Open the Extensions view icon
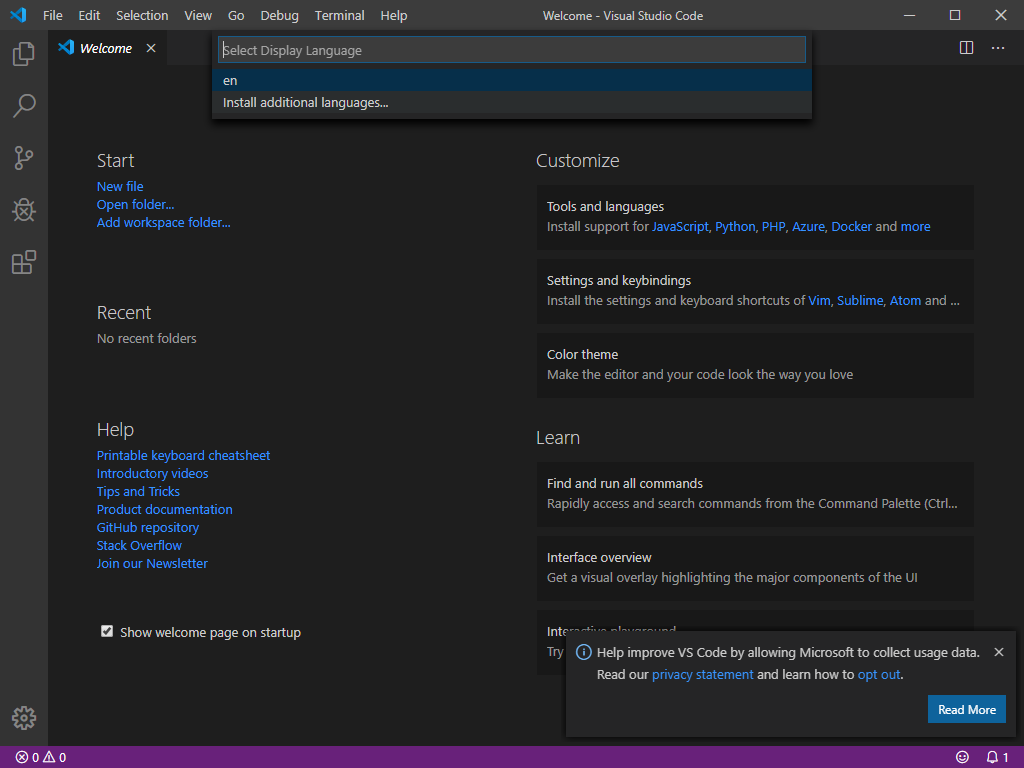Screen dimensions: 1024x768 pyautogui.click(x=24, y=262)
